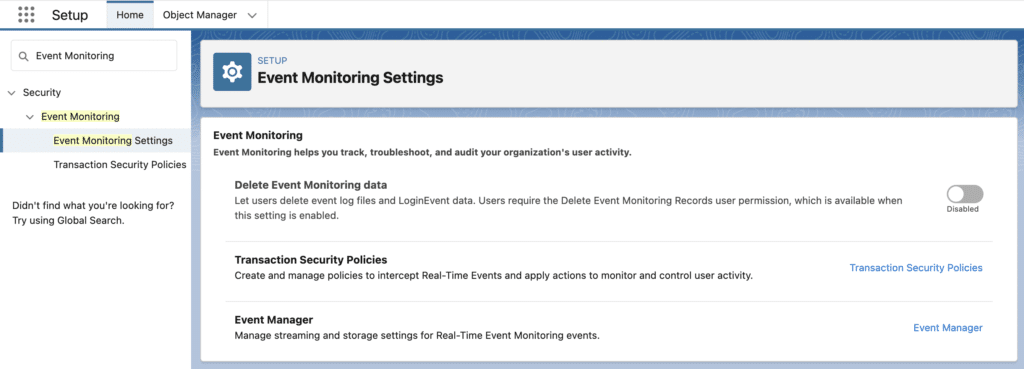Collapse the Security tree section

pyautogui.click(x=11, y=93)
